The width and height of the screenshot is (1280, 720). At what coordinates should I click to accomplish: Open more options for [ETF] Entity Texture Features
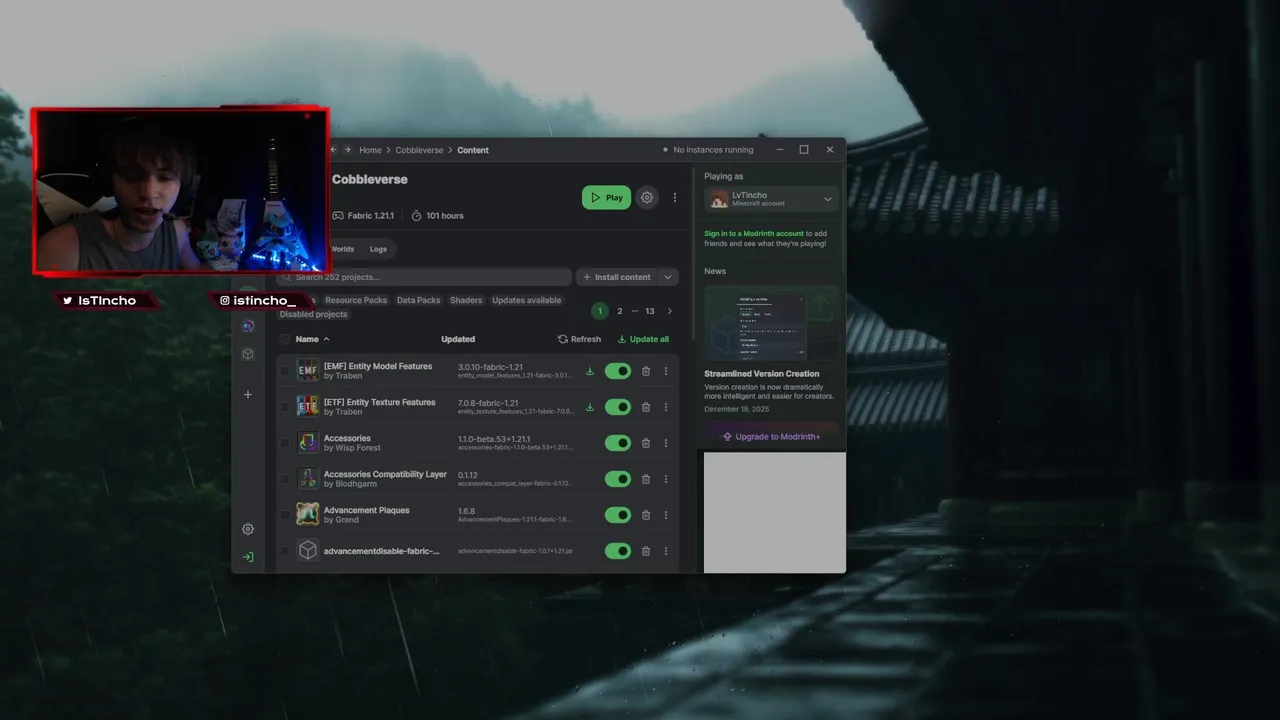pos(666,407)
